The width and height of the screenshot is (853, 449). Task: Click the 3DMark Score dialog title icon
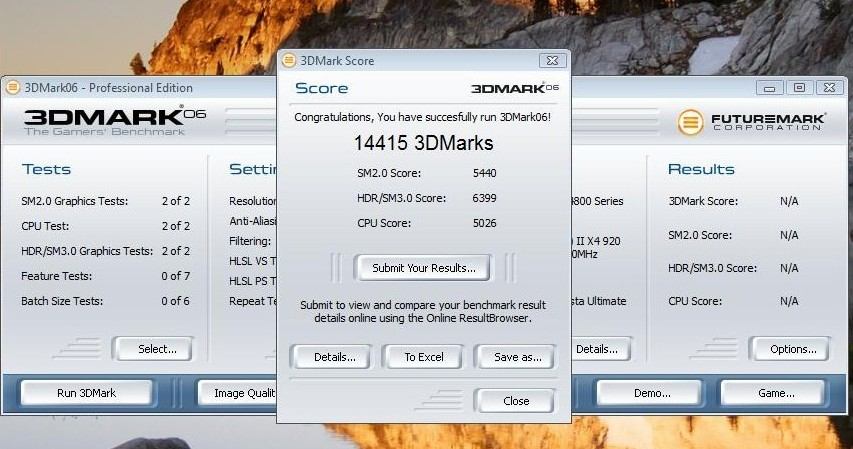click(289, 60)
